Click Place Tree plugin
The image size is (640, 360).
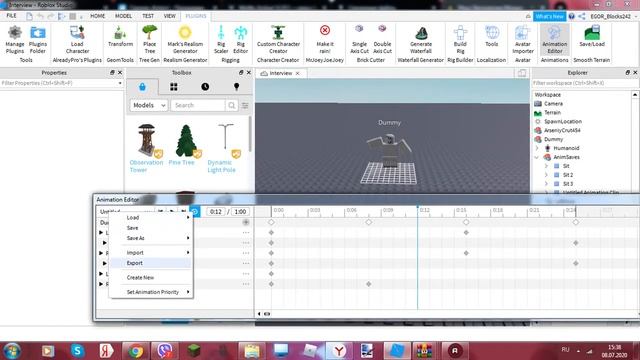[149, 40]
